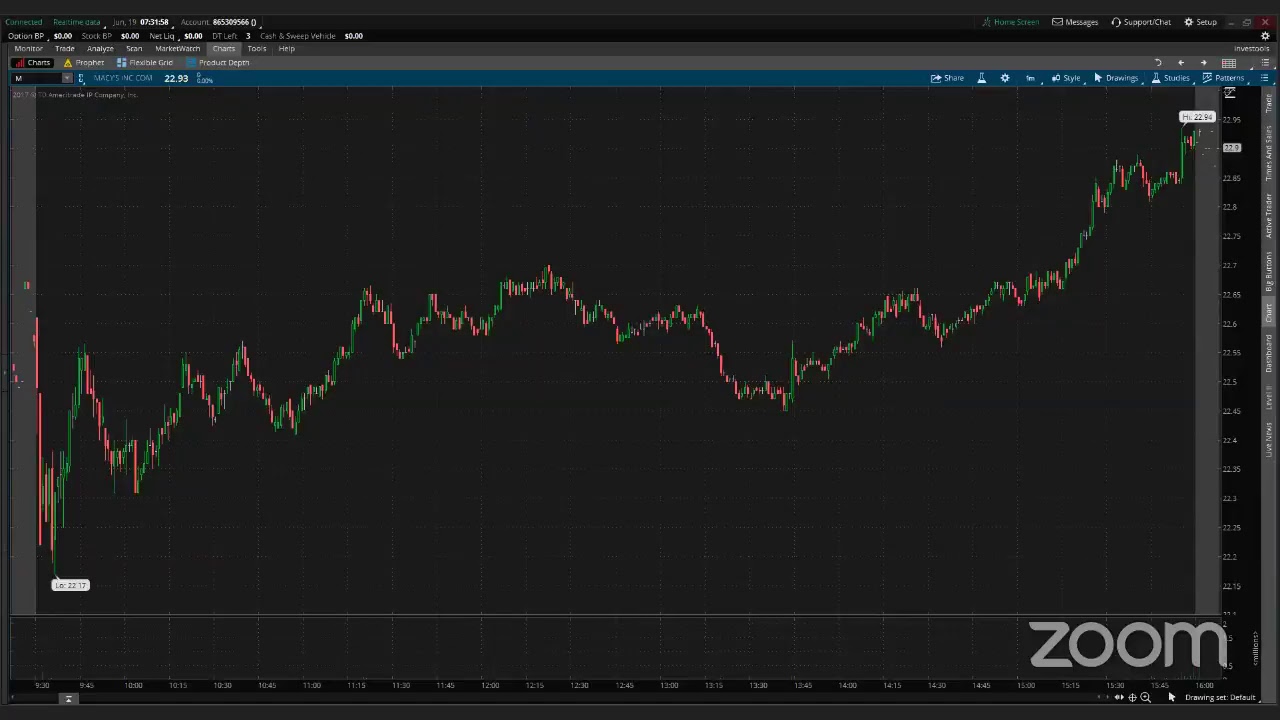Open chart settings gear icon

1005,78
